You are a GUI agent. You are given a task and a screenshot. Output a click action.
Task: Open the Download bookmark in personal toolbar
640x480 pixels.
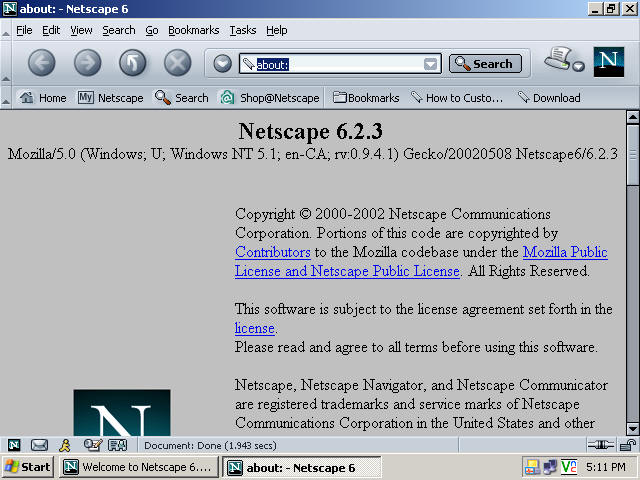coord(549,98)
